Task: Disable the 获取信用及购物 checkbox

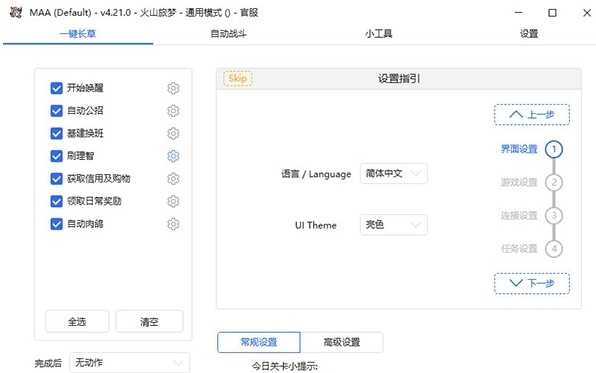Action: 57,179
